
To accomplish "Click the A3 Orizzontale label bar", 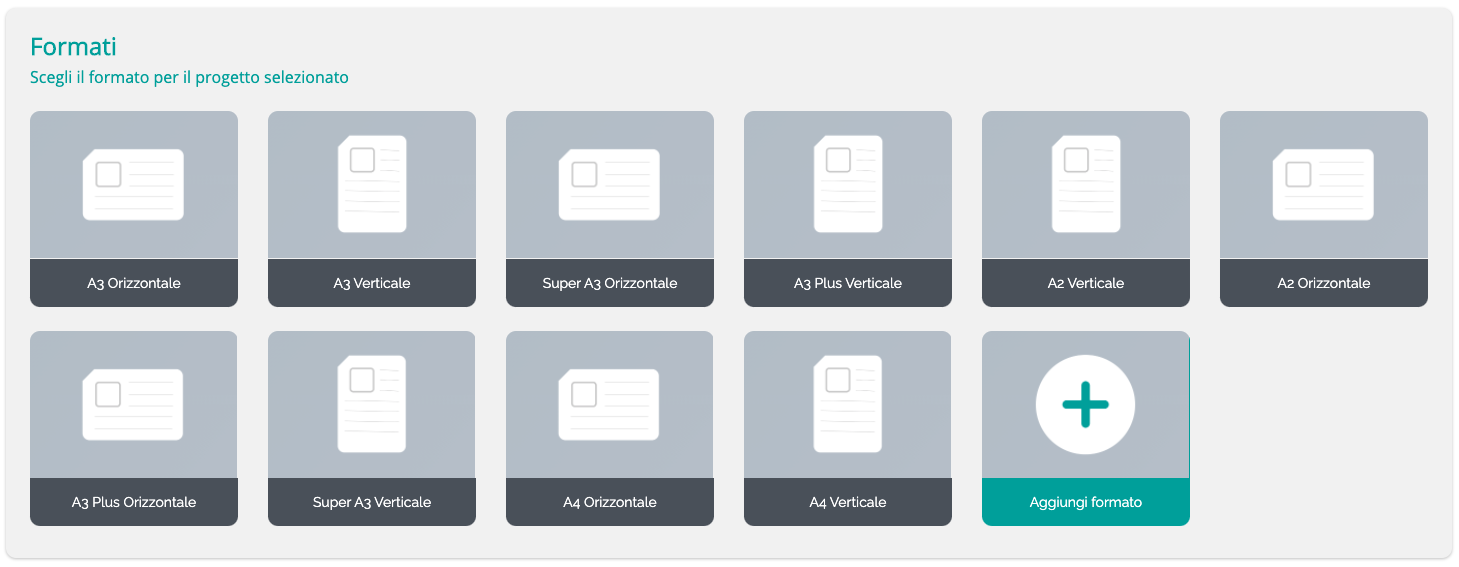I will 134,283.
